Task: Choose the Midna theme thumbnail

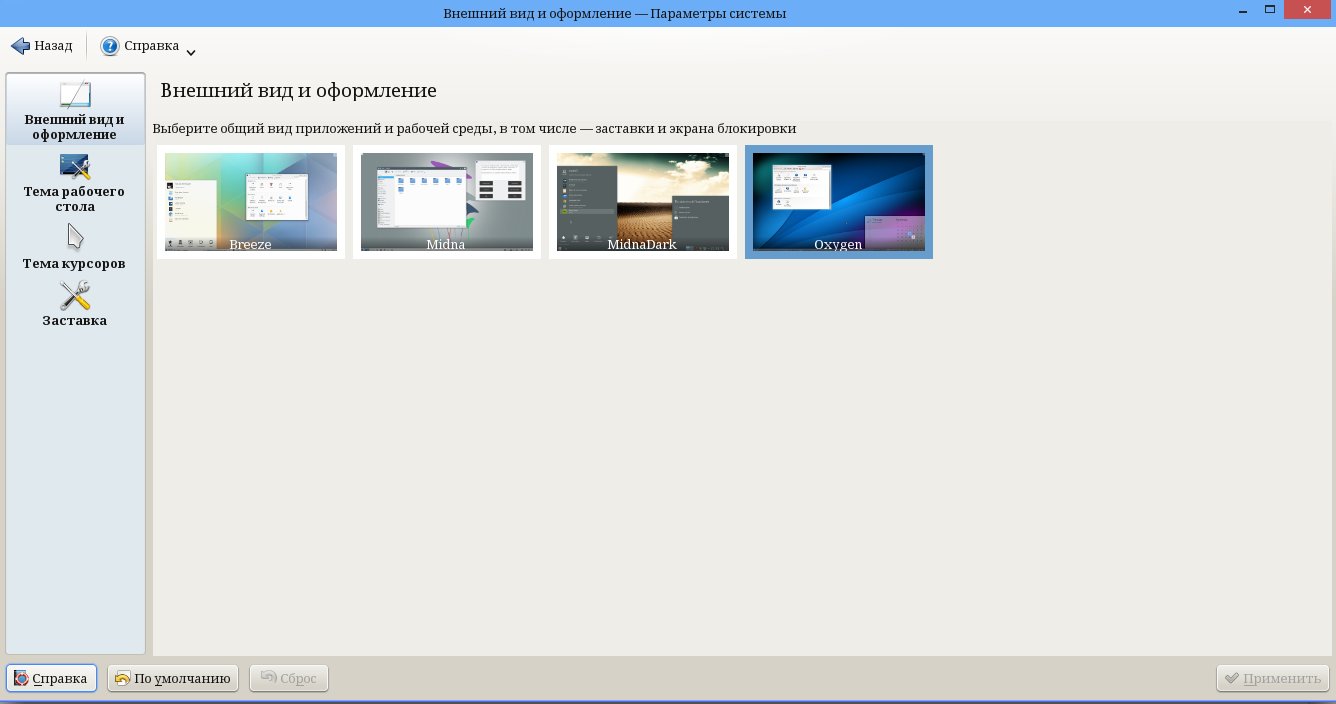Action: click(x=447, y=202)
